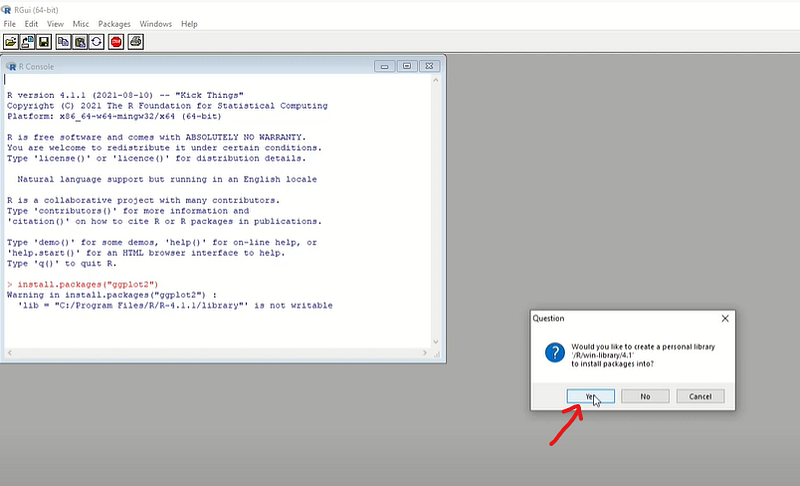Click the 'Type contributors()' line

pos(128,211)
